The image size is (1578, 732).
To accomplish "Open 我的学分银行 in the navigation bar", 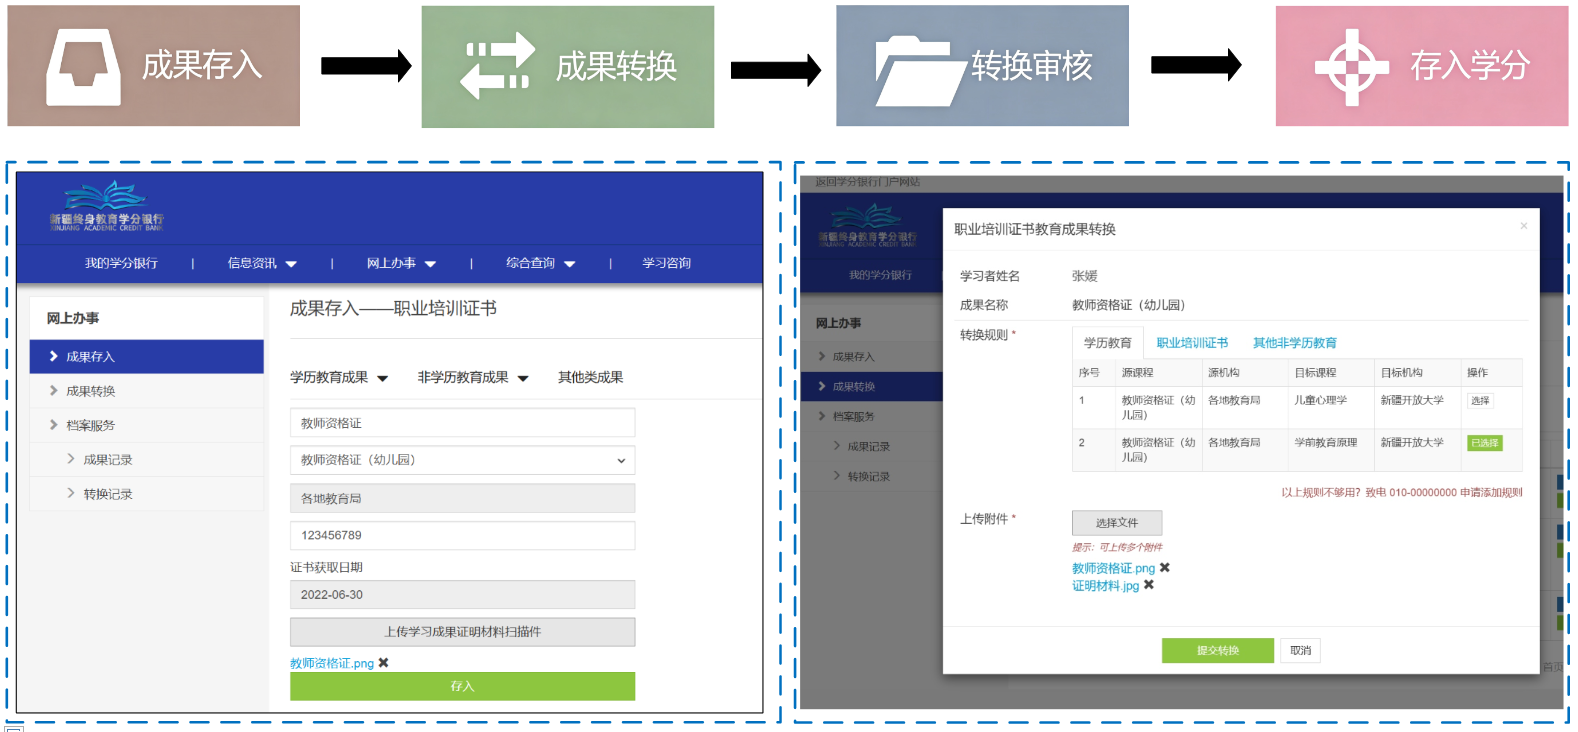I will (121, 263).
